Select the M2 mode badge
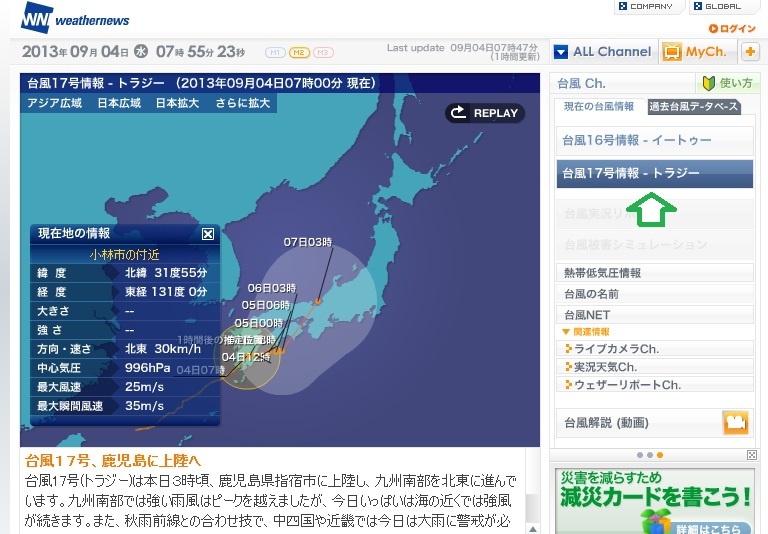 click(299, 52)
